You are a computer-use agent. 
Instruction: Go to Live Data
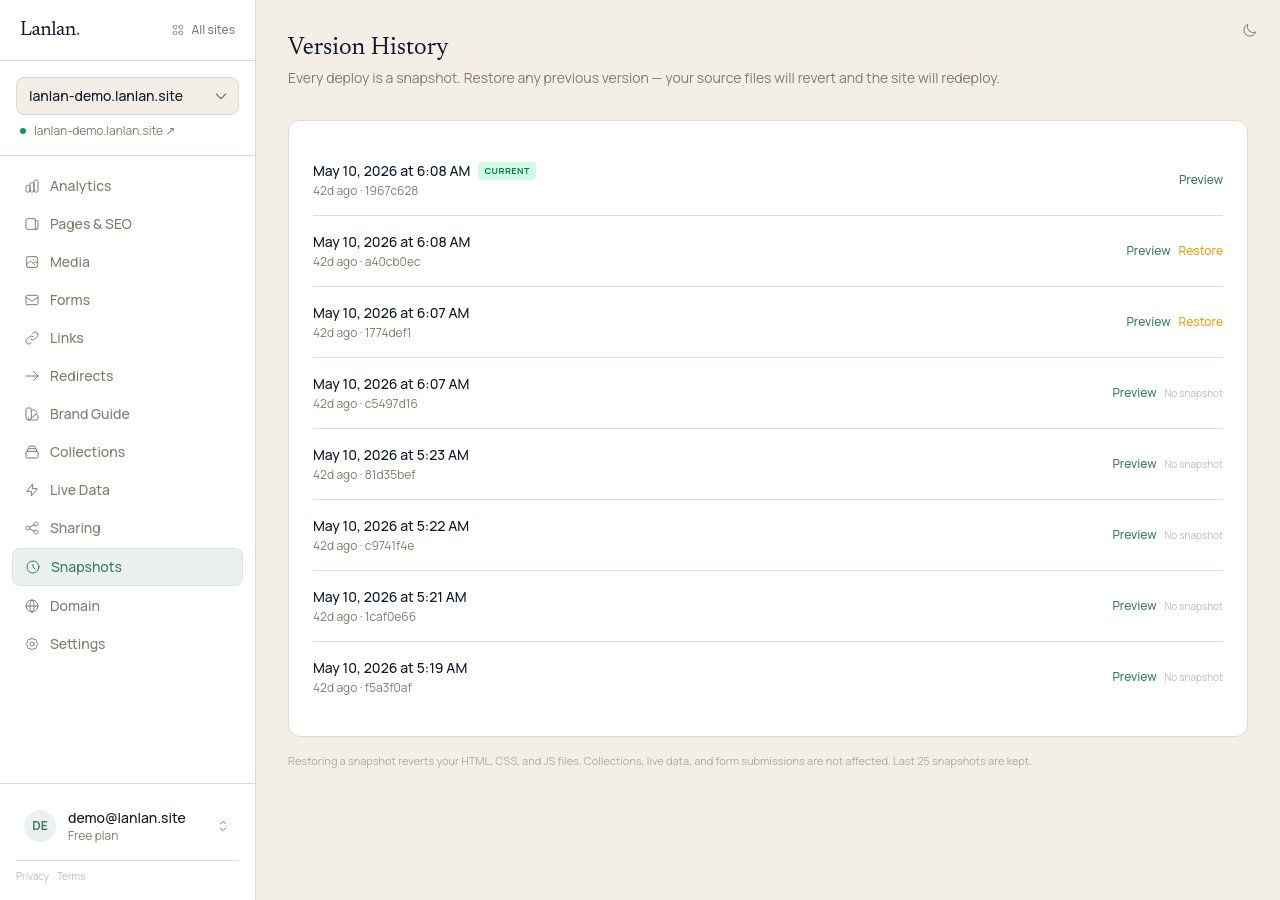pos(127,490)
